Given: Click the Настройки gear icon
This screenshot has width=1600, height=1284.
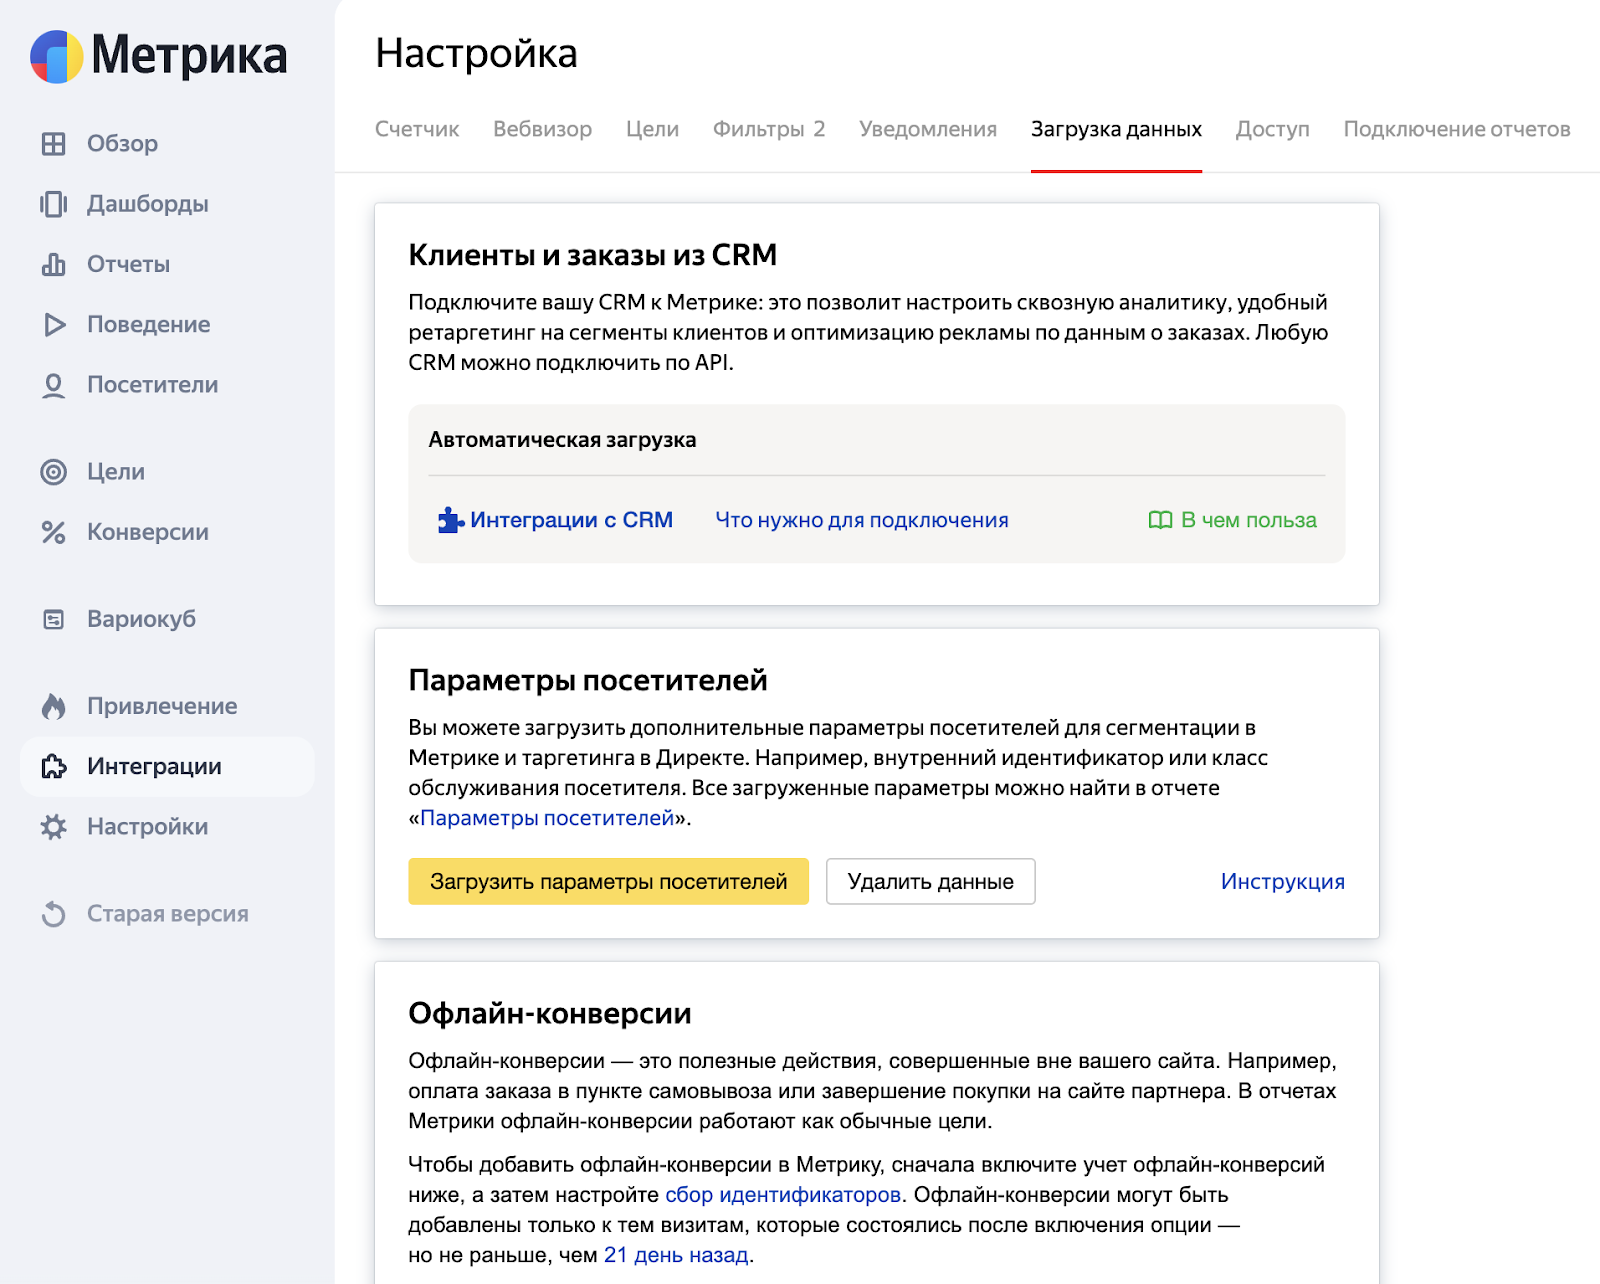Looking at the screenshot, I should tap(53, 827).
